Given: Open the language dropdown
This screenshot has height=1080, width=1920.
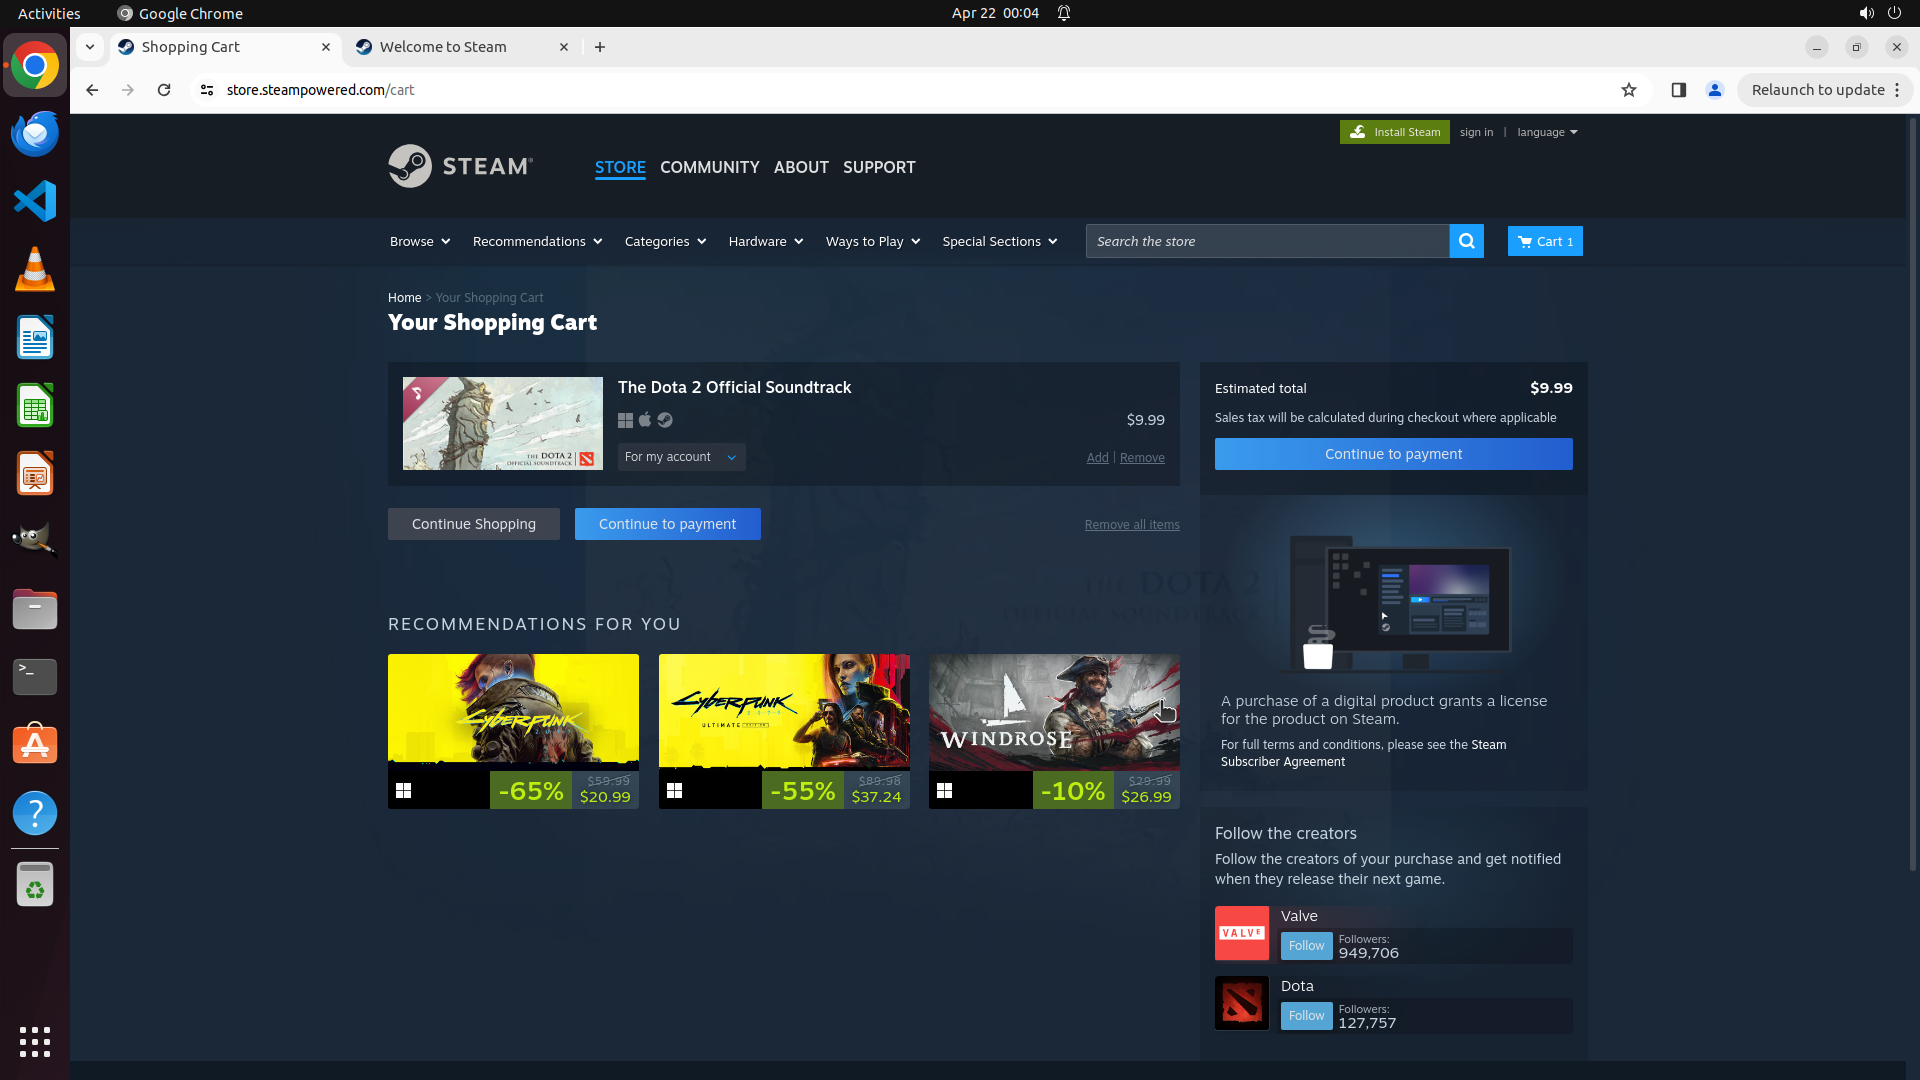Looking at the screenshot, I should [x=1546, y=132].
